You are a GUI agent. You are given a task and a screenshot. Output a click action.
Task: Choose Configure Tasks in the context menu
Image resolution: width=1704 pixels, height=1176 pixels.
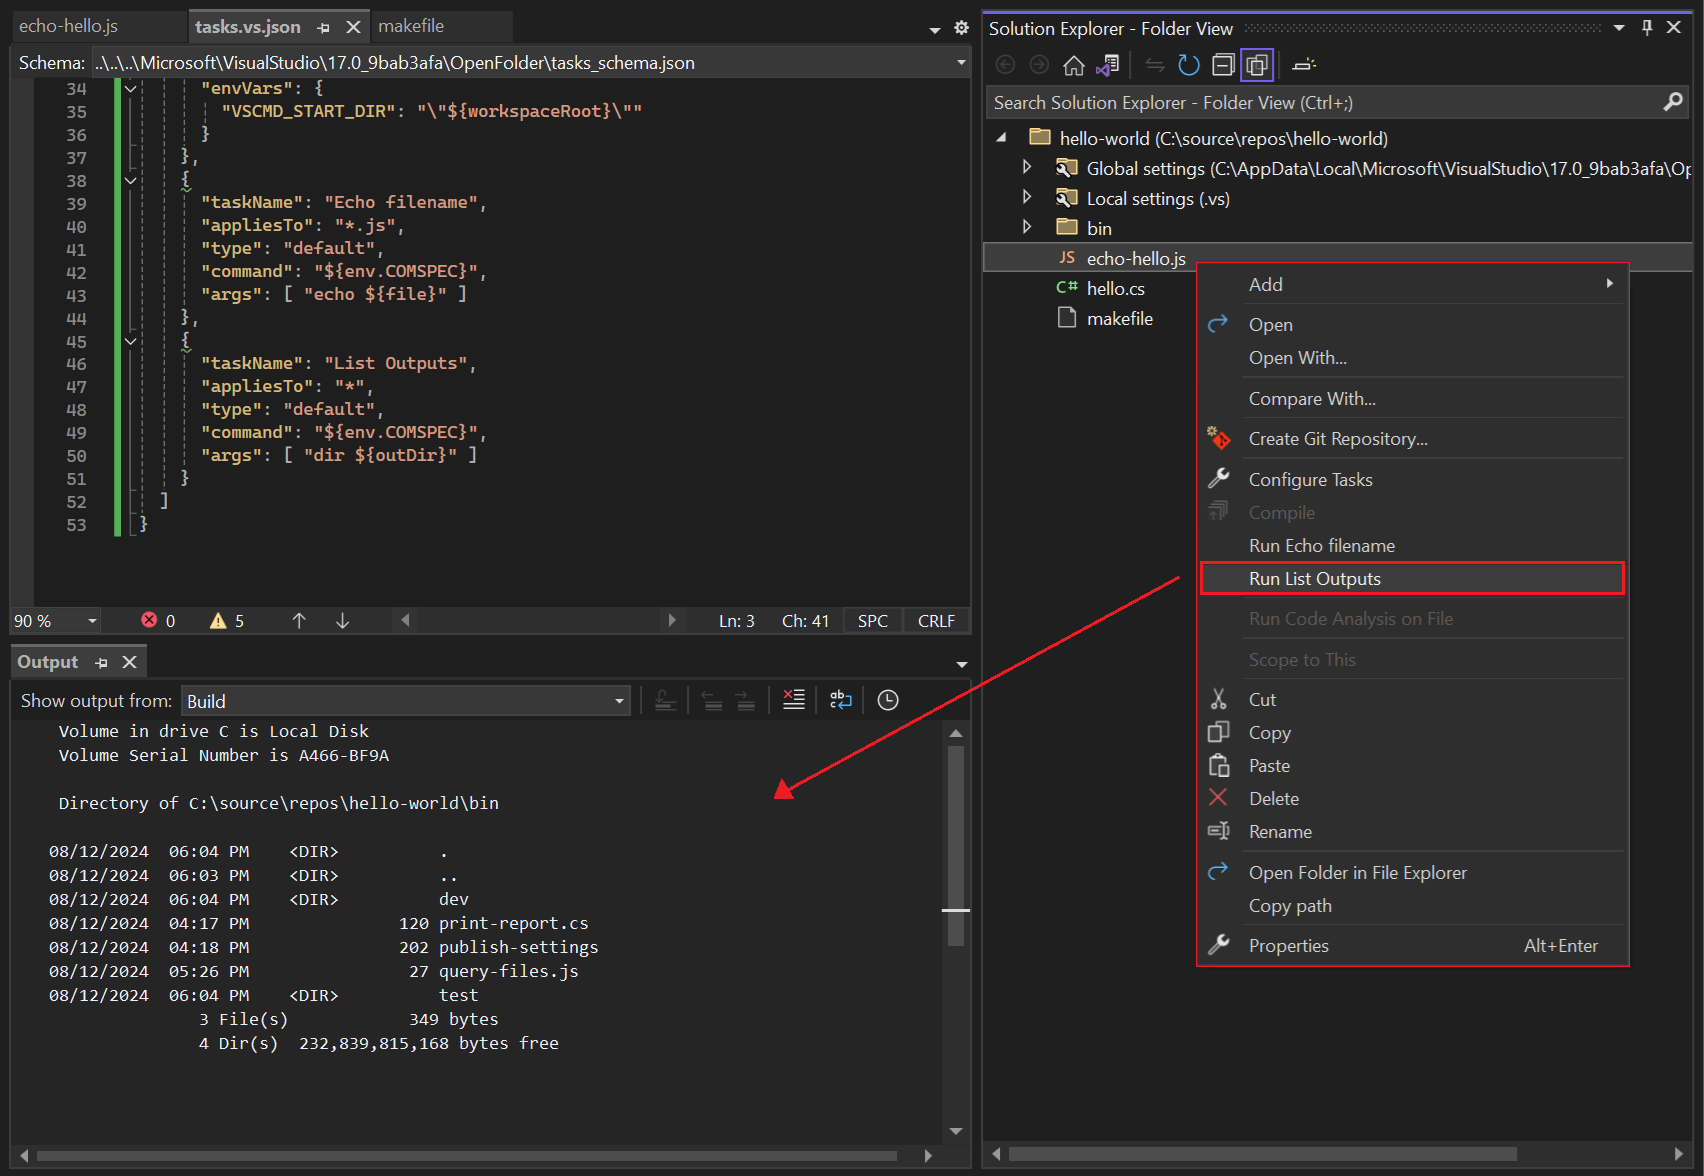(1310, 479)
